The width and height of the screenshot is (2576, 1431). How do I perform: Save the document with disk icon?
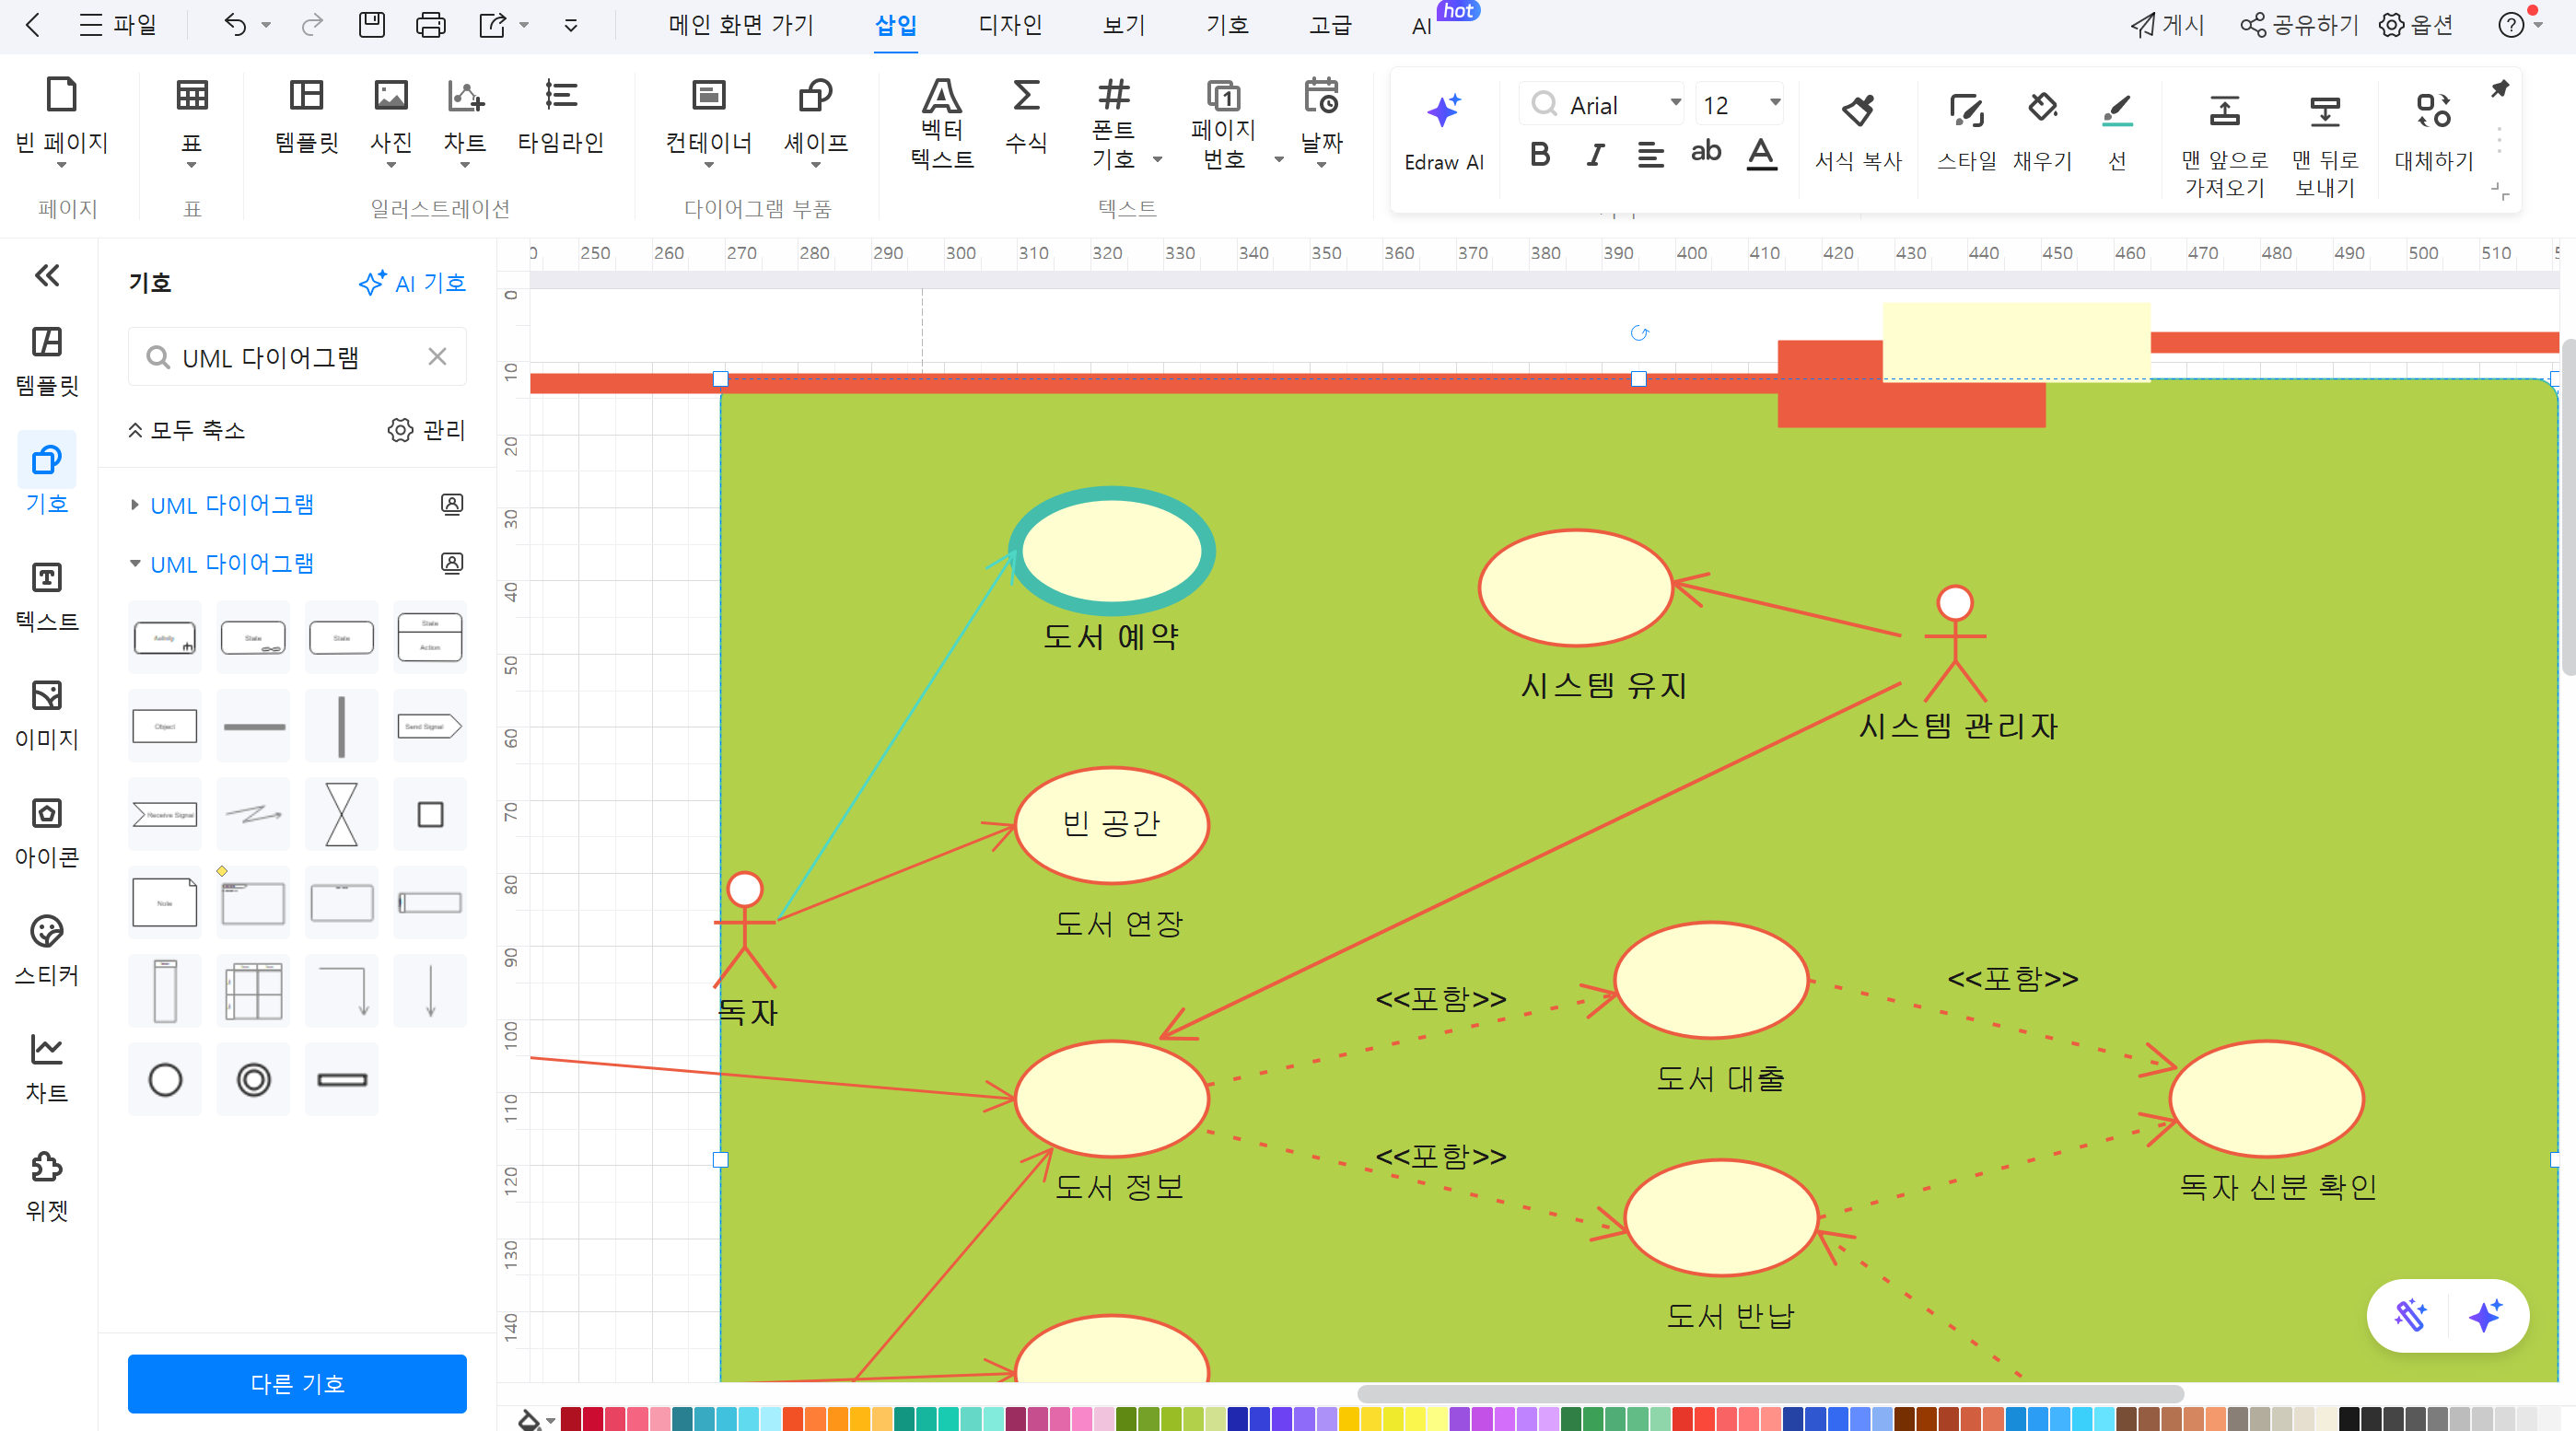(371, 25)
